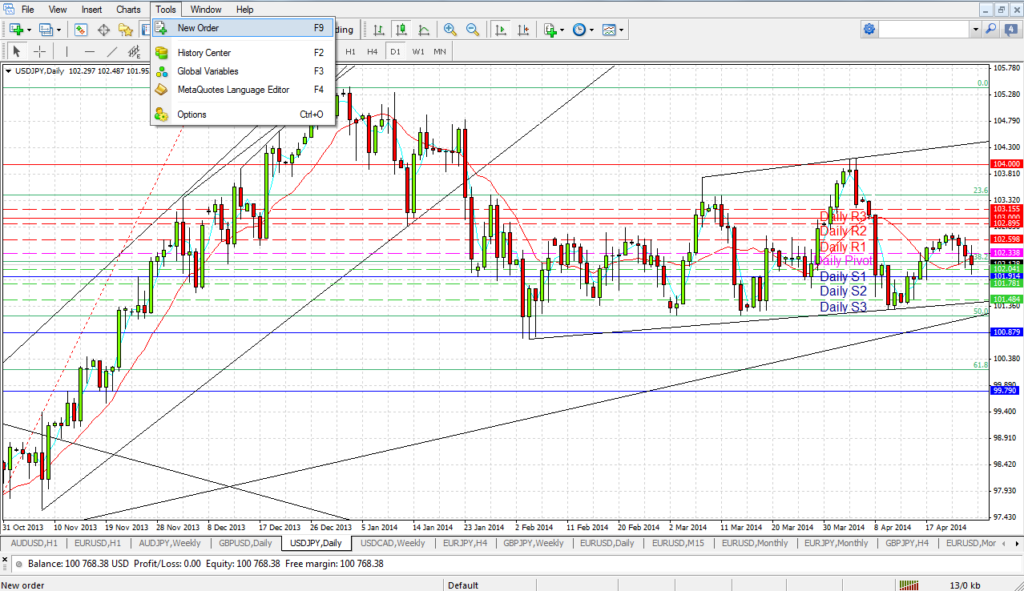
Task: Select Options in Tools menu
Action: pos(243,114)
